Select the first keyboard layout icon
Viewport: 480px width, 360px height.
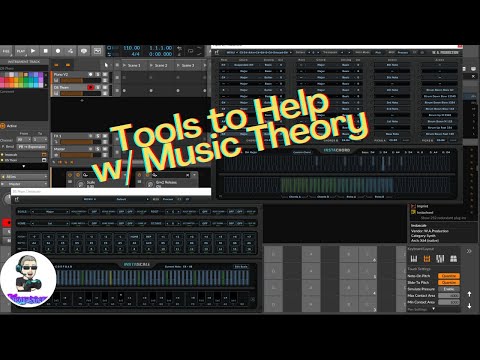coord(414,259)
